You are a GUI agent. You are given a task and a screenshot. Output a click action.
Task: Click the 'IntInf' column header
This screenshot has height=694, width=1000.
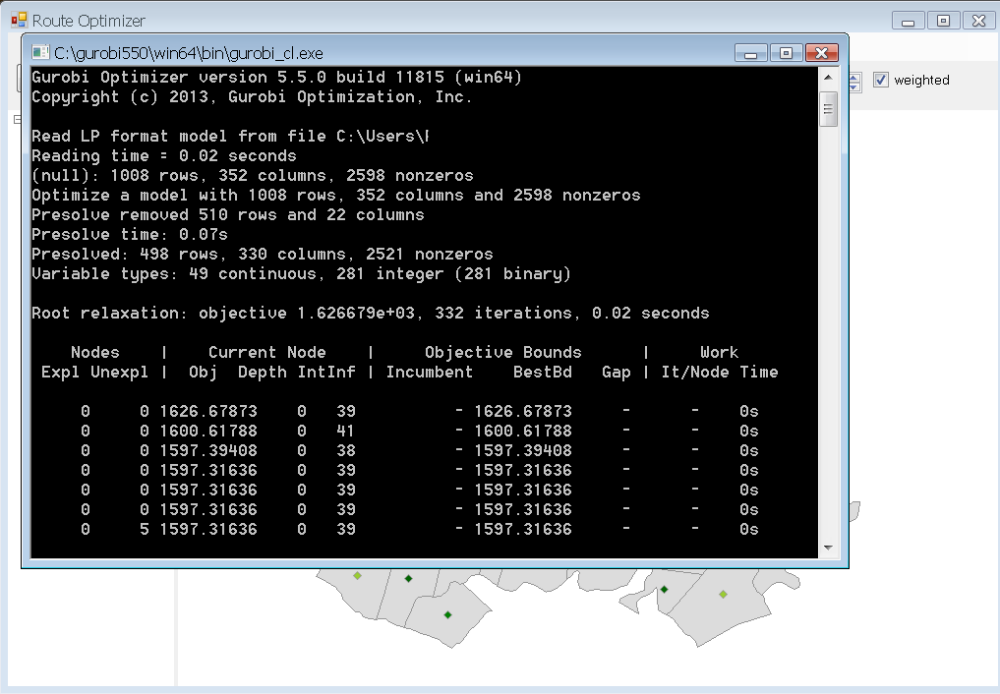click(x=327, y=373)
